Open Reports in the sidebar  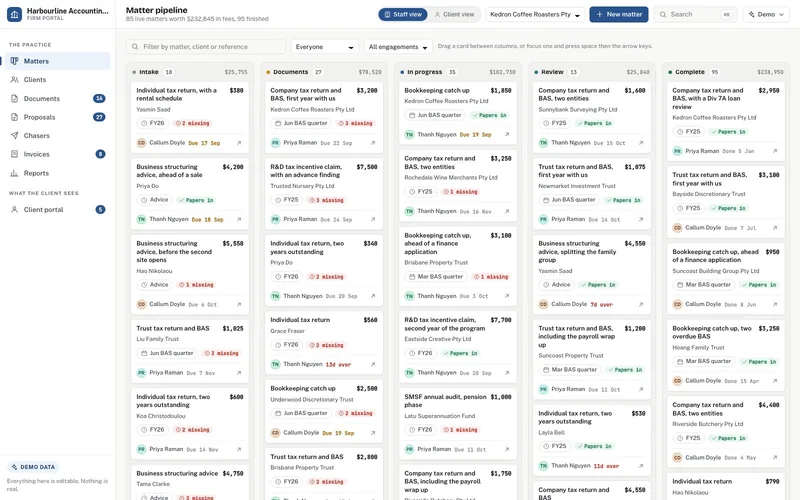click(58, 173)
